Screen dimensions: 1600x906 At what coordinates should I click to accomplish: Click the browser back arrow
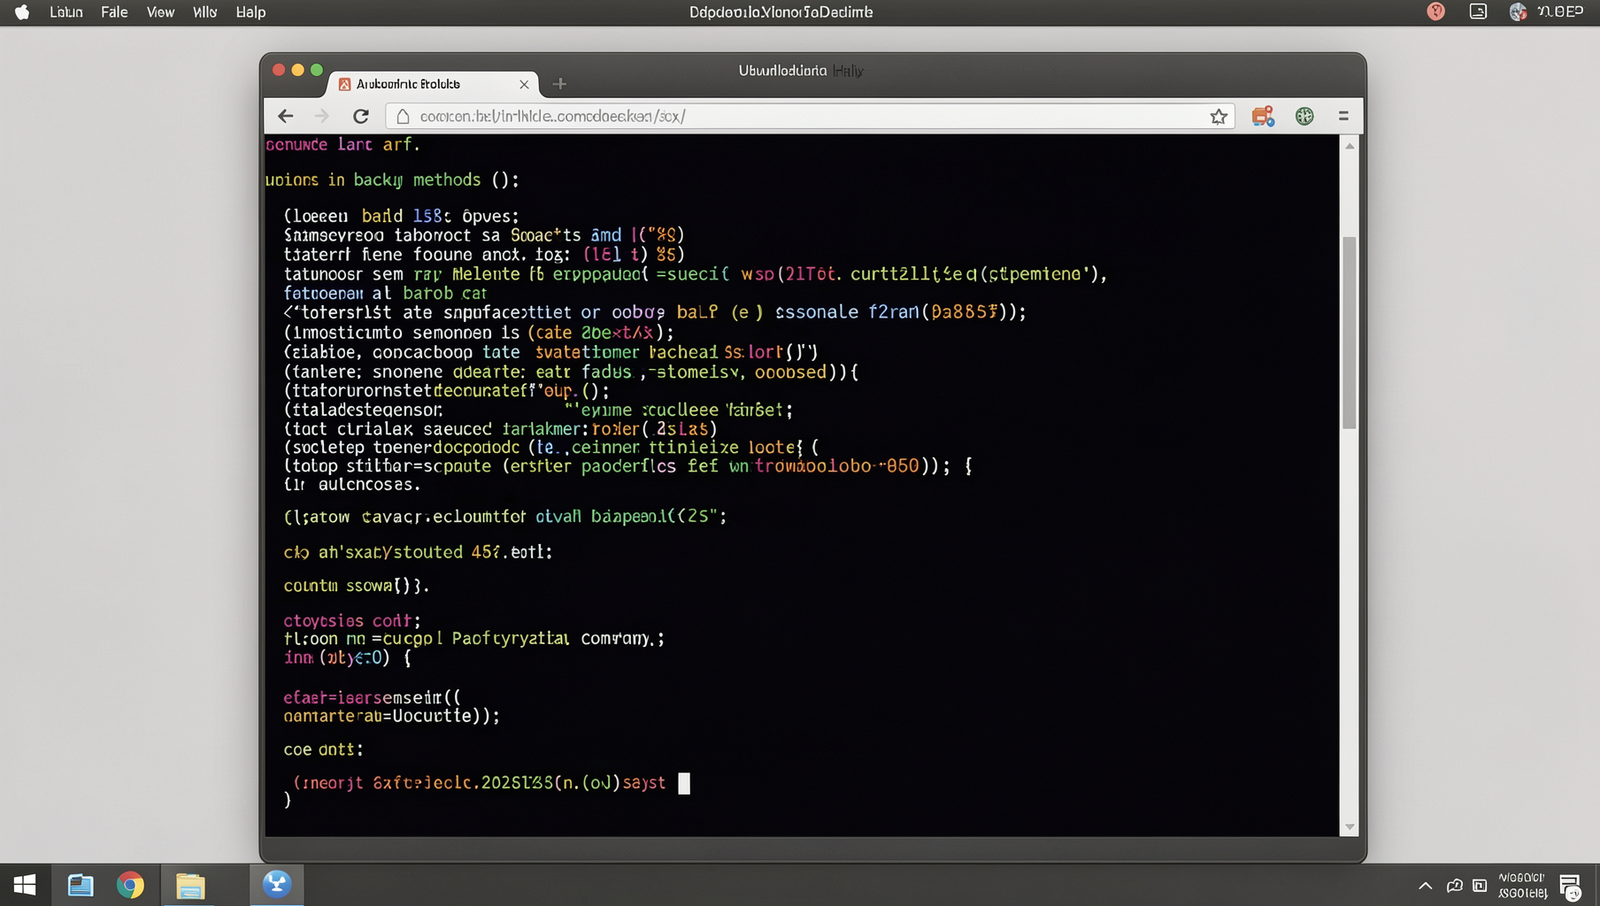click(286, 116)
